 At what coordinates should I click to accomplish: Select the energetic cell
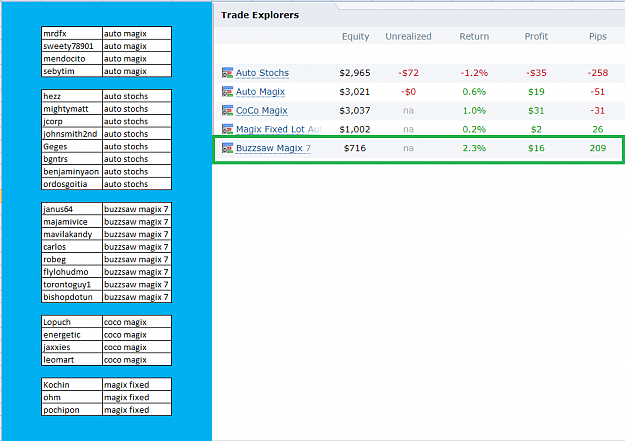pyautogui.click(x=72, y=335)
